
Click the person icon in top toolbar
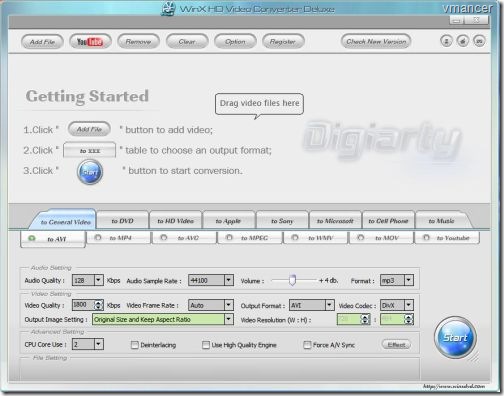(446, 41)
